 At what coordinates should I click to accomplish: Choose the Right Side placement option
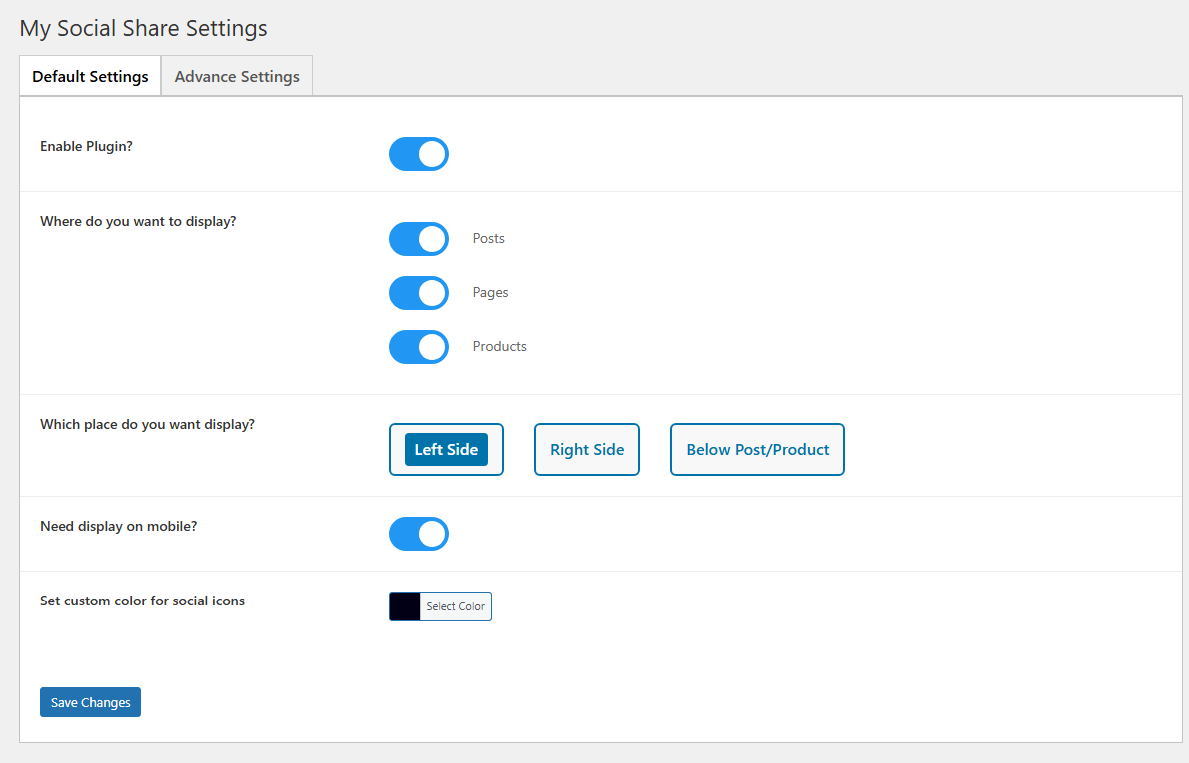pos(587,450)
